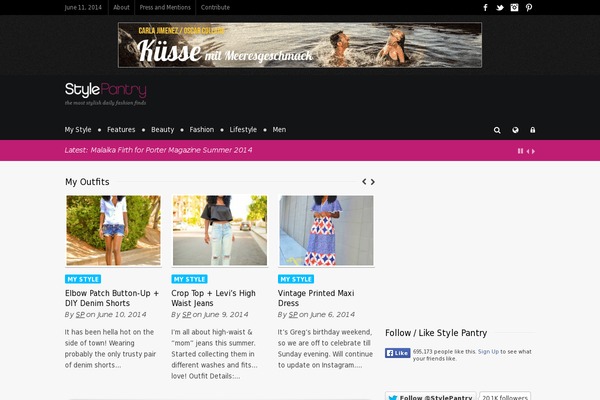Click MY STYLE tag above Elbow Patch post
600x400 pixels.
pyautogui.click(x=83, y=279)
